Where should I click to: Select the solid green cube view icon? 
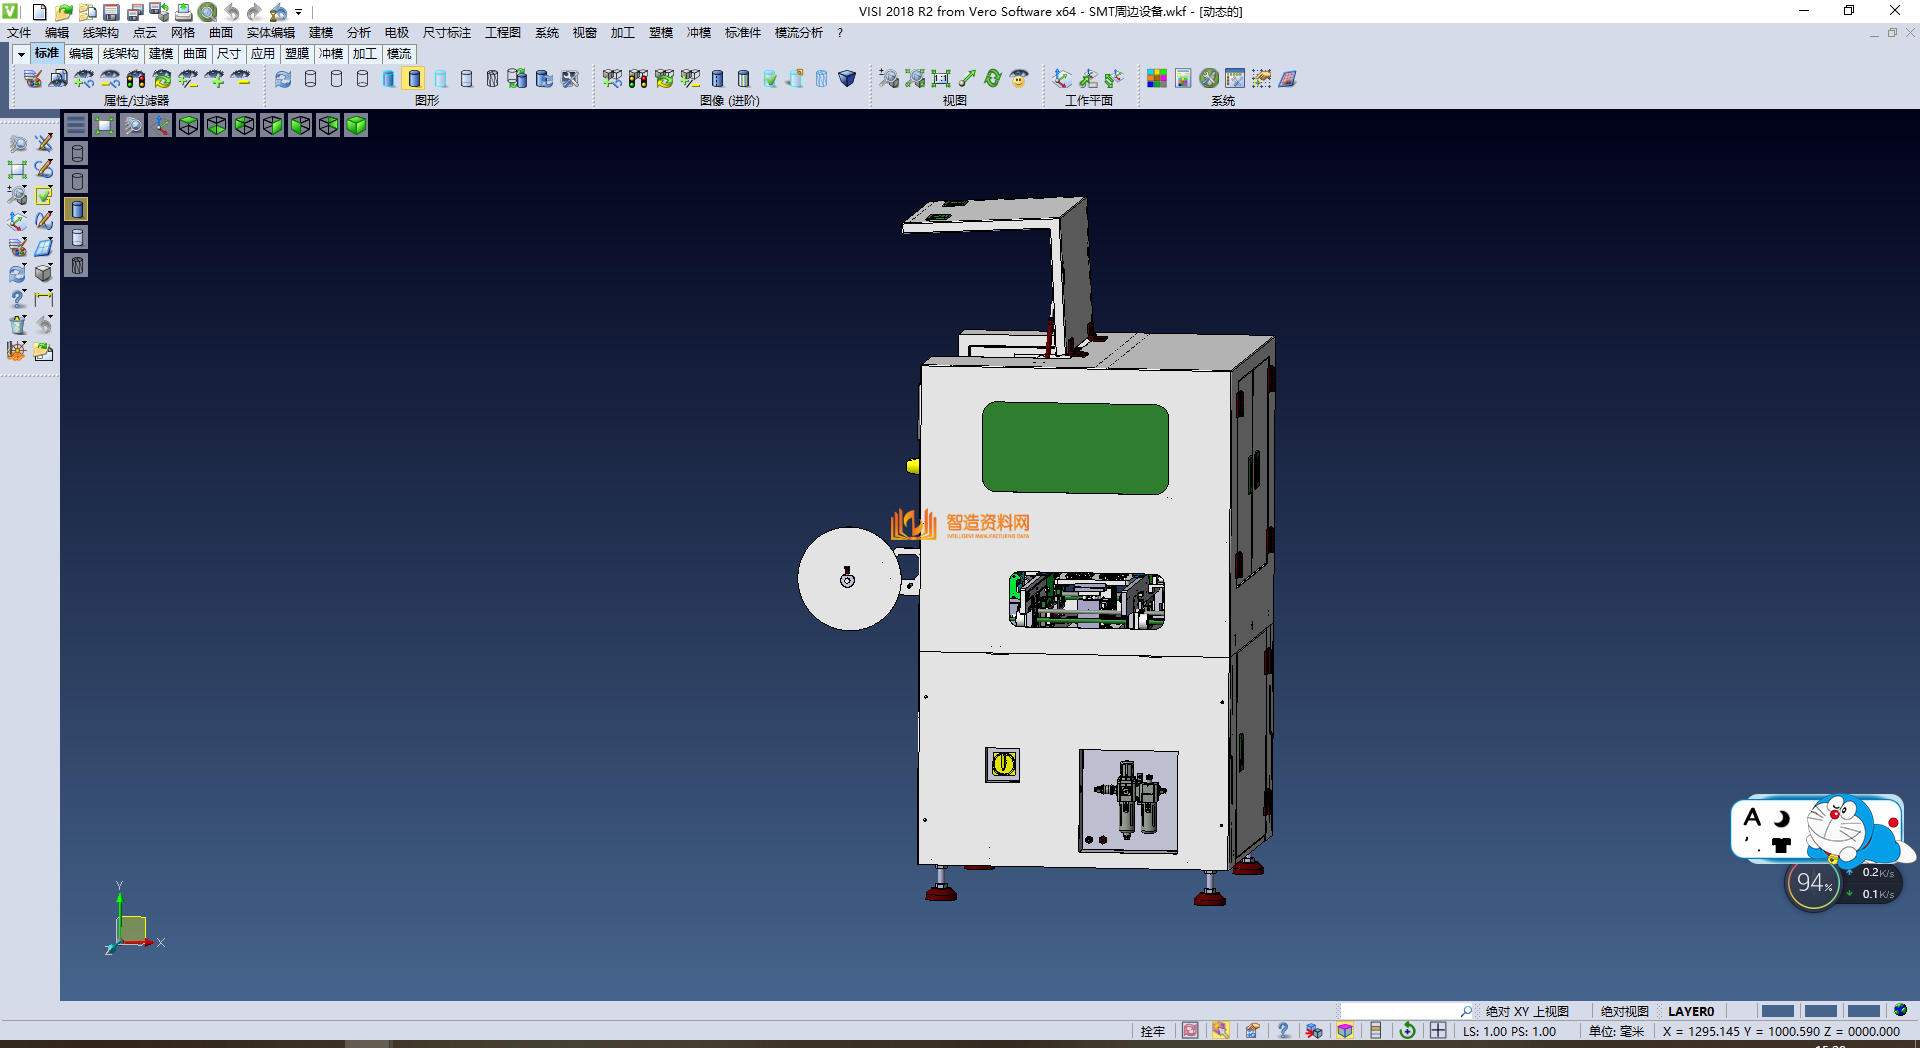[356, 125]
